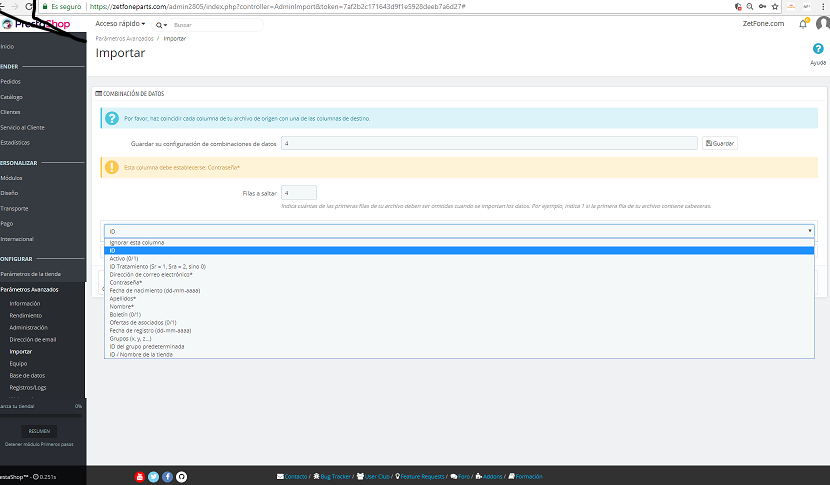Click the ZetFone.com shop link
830x485 pixels.
point(763,24)
